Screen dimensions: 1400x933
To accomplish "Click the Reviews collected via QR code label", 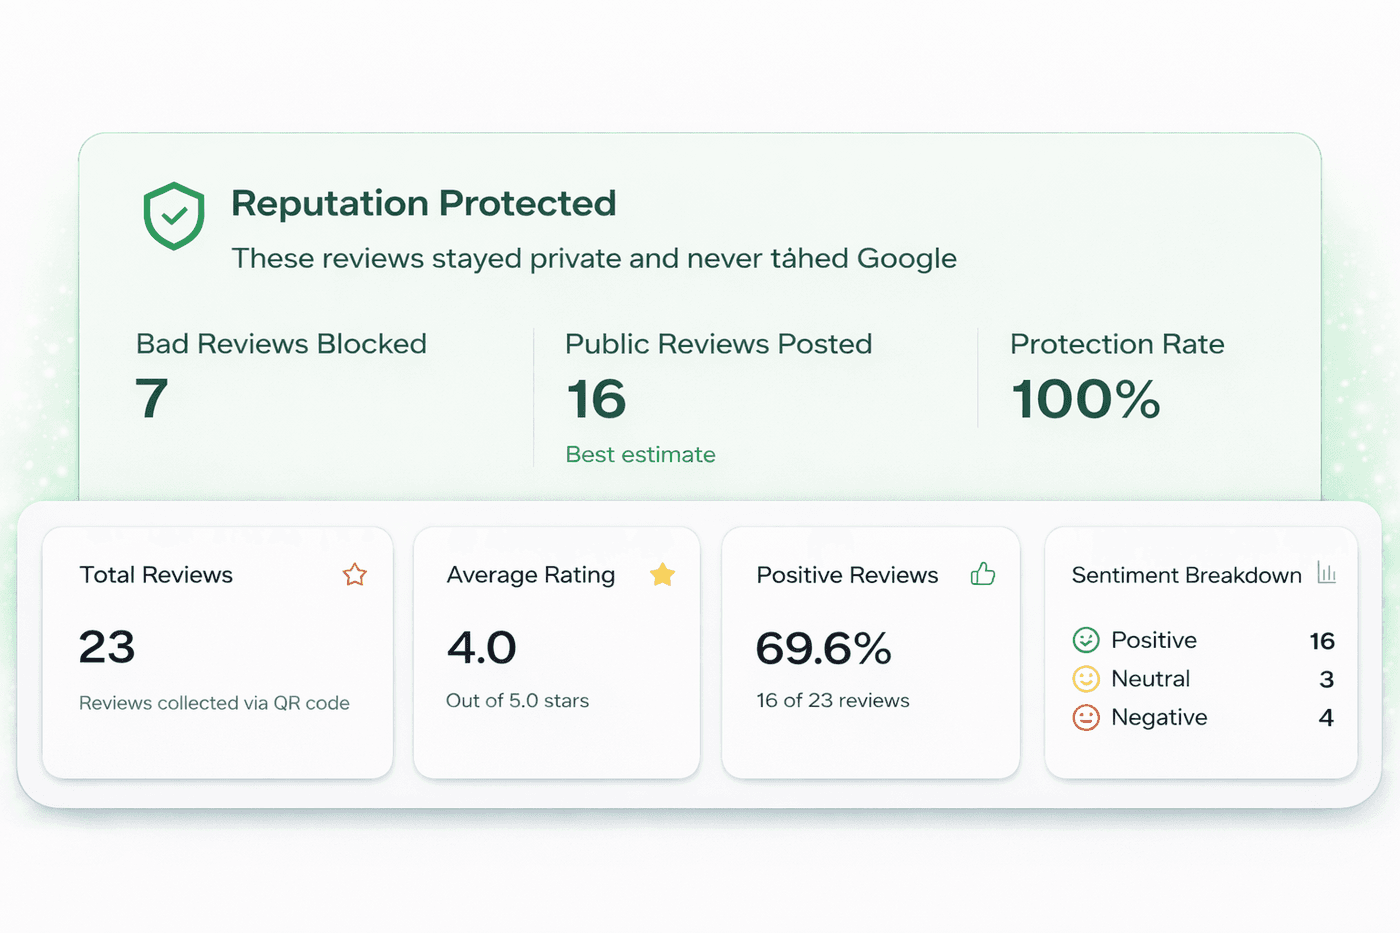I will tap(213, 703).
